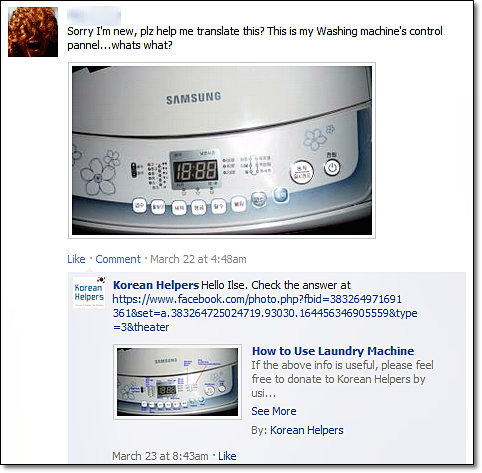Click the blurred poster name above the post
Image resolution: width=482 pixels, height=473 pixels.
pos(94,15)
